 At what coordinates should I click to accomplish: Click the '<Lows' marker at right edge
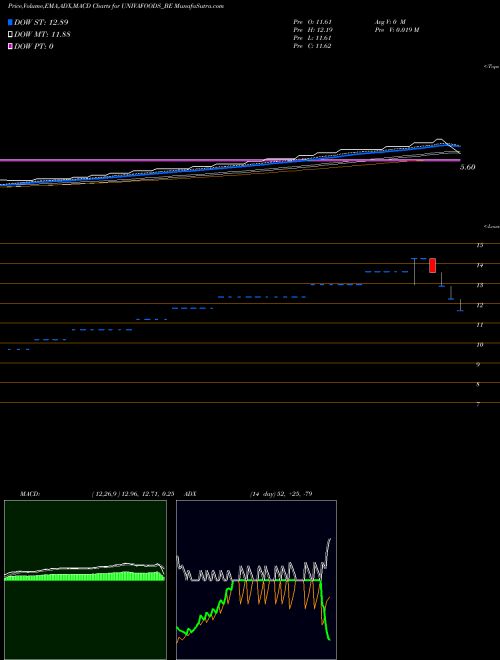(x=492, y=226)
